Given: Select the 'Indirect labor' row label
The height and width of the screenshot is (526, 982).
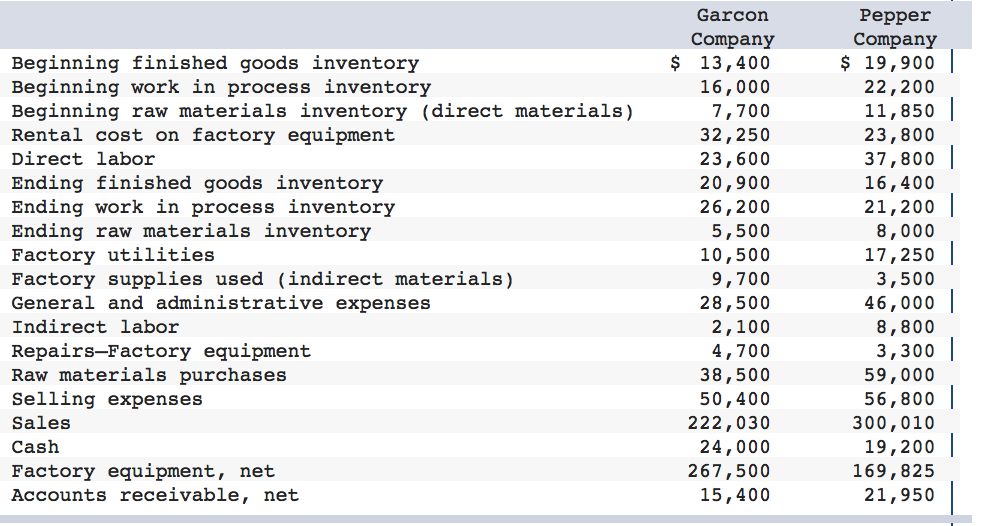Looking at the screenshot, I should [x=95, y=327].
